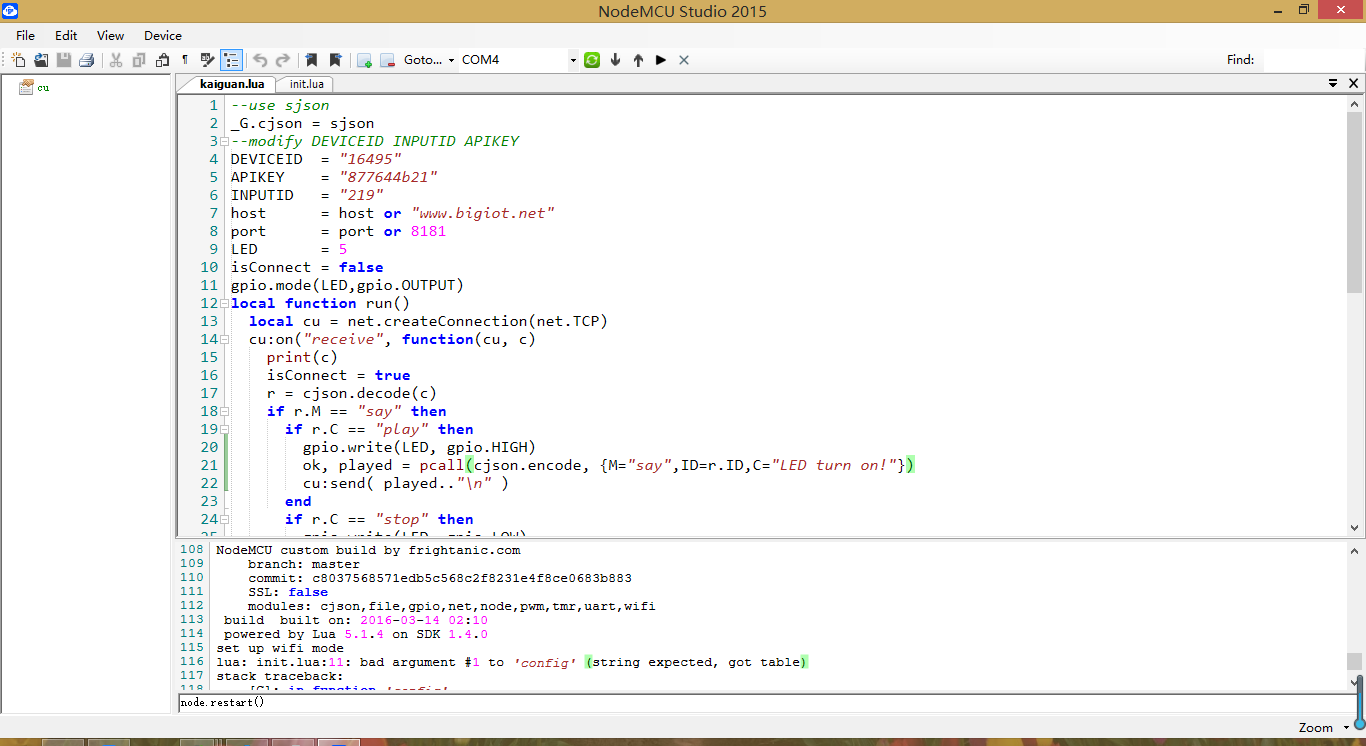This screenshot has height=746, width=1366.
Task: Close the current editor tab with X
Action: click(1354, 84)
